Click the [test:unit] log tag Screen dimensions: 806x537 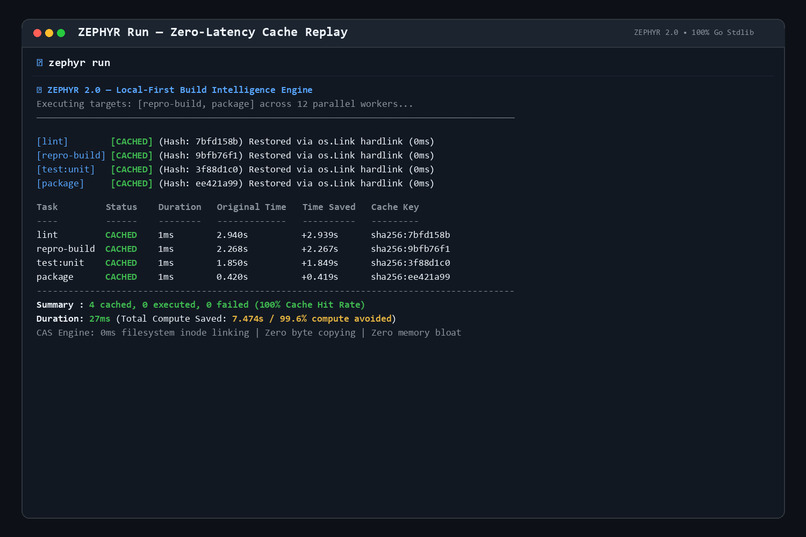[x=65, y=169]
